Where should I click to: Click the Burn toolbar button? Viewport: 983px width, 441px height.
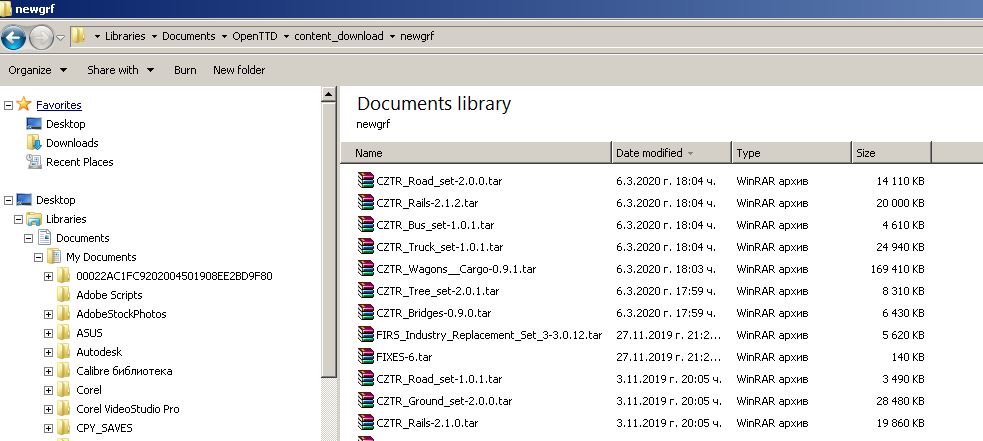point(185,70)
